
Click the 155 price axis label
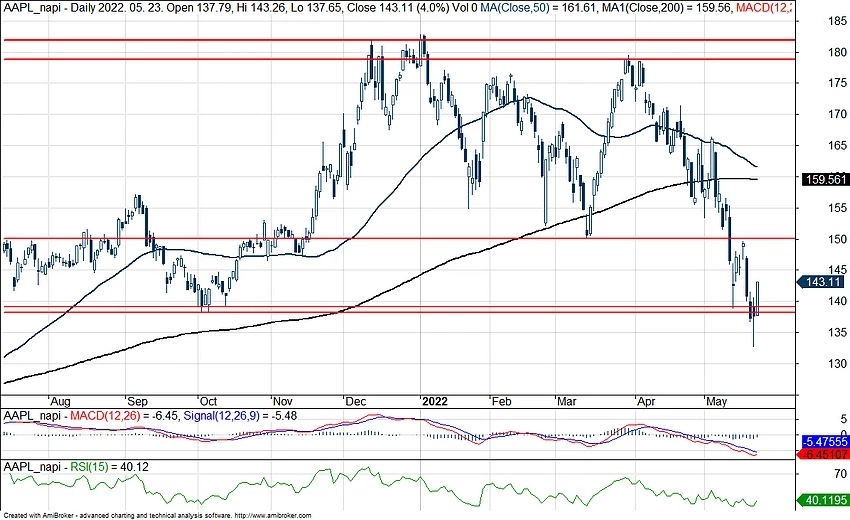point(837,208)
